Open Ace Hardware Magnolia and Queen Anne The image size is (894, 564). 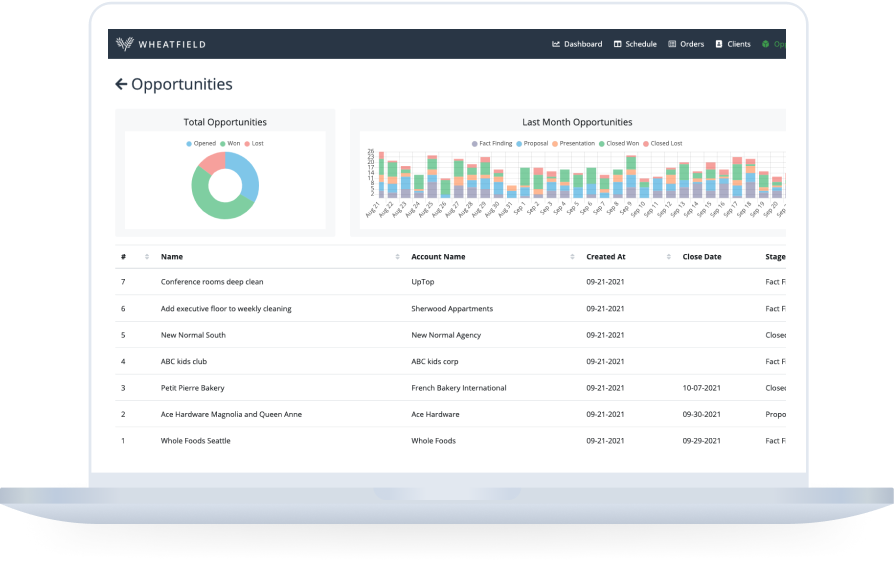point(231,415)
